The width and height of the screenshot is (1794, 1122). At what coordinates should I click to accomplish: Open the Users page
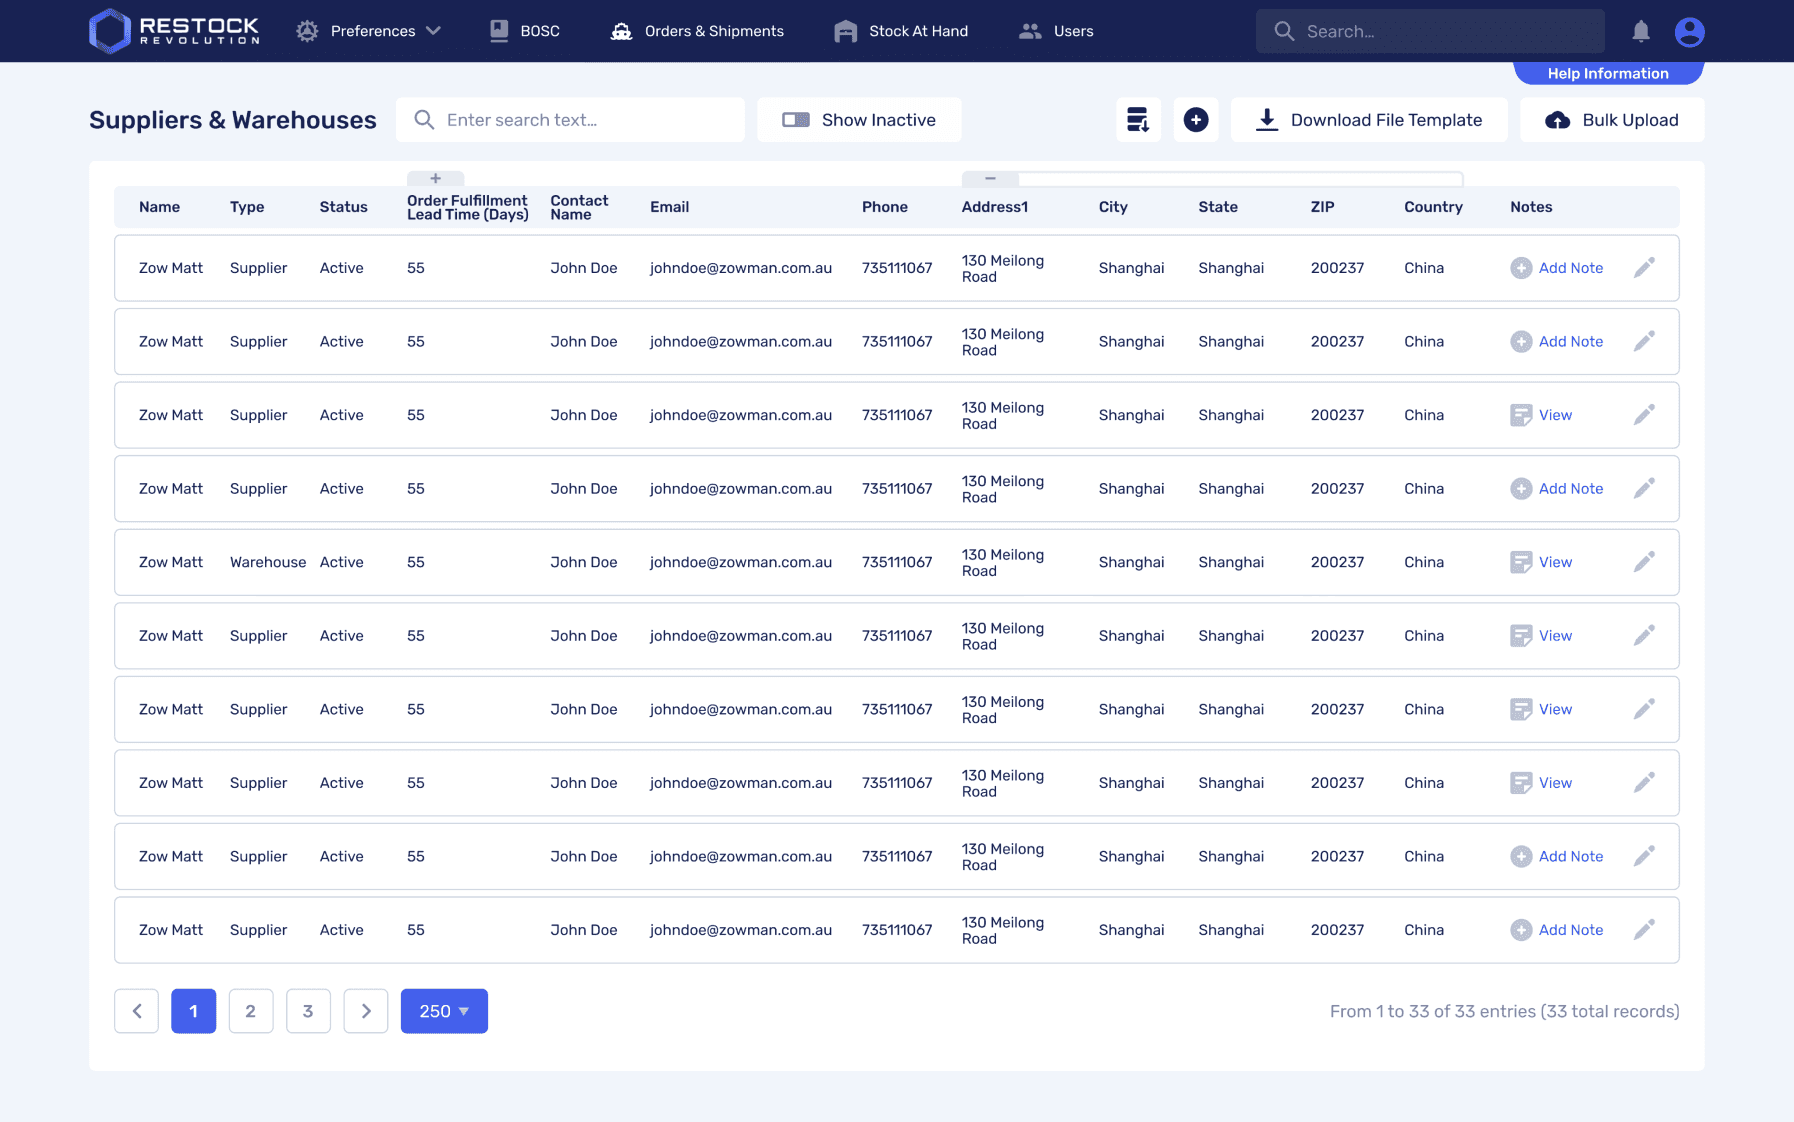coord(1056,31)
